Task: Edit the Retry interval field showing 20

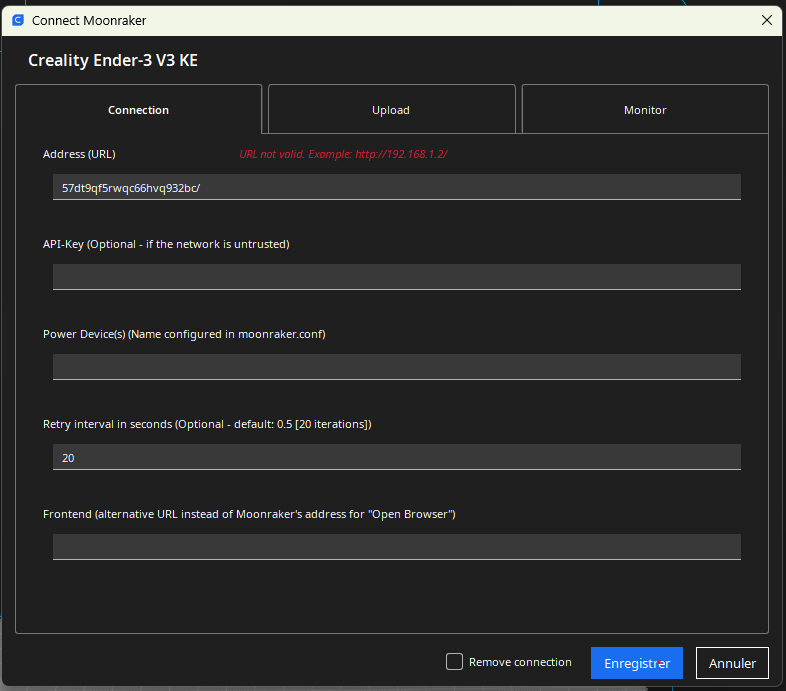Action: point(397,457)
